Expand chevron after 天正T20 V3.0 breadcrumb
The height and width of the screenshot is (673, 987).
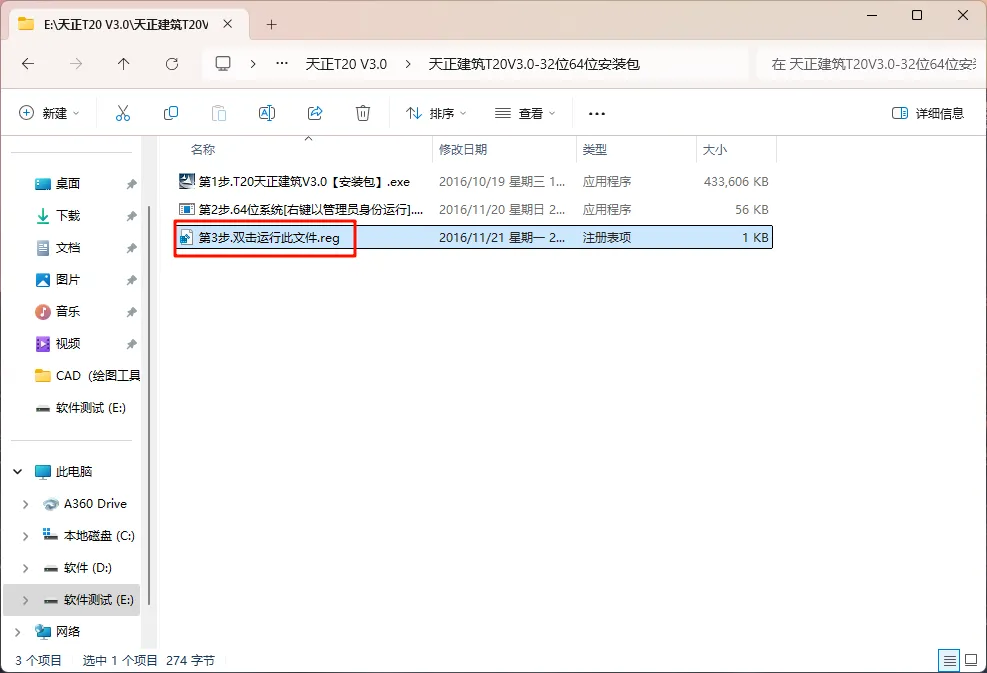point(408,64)
